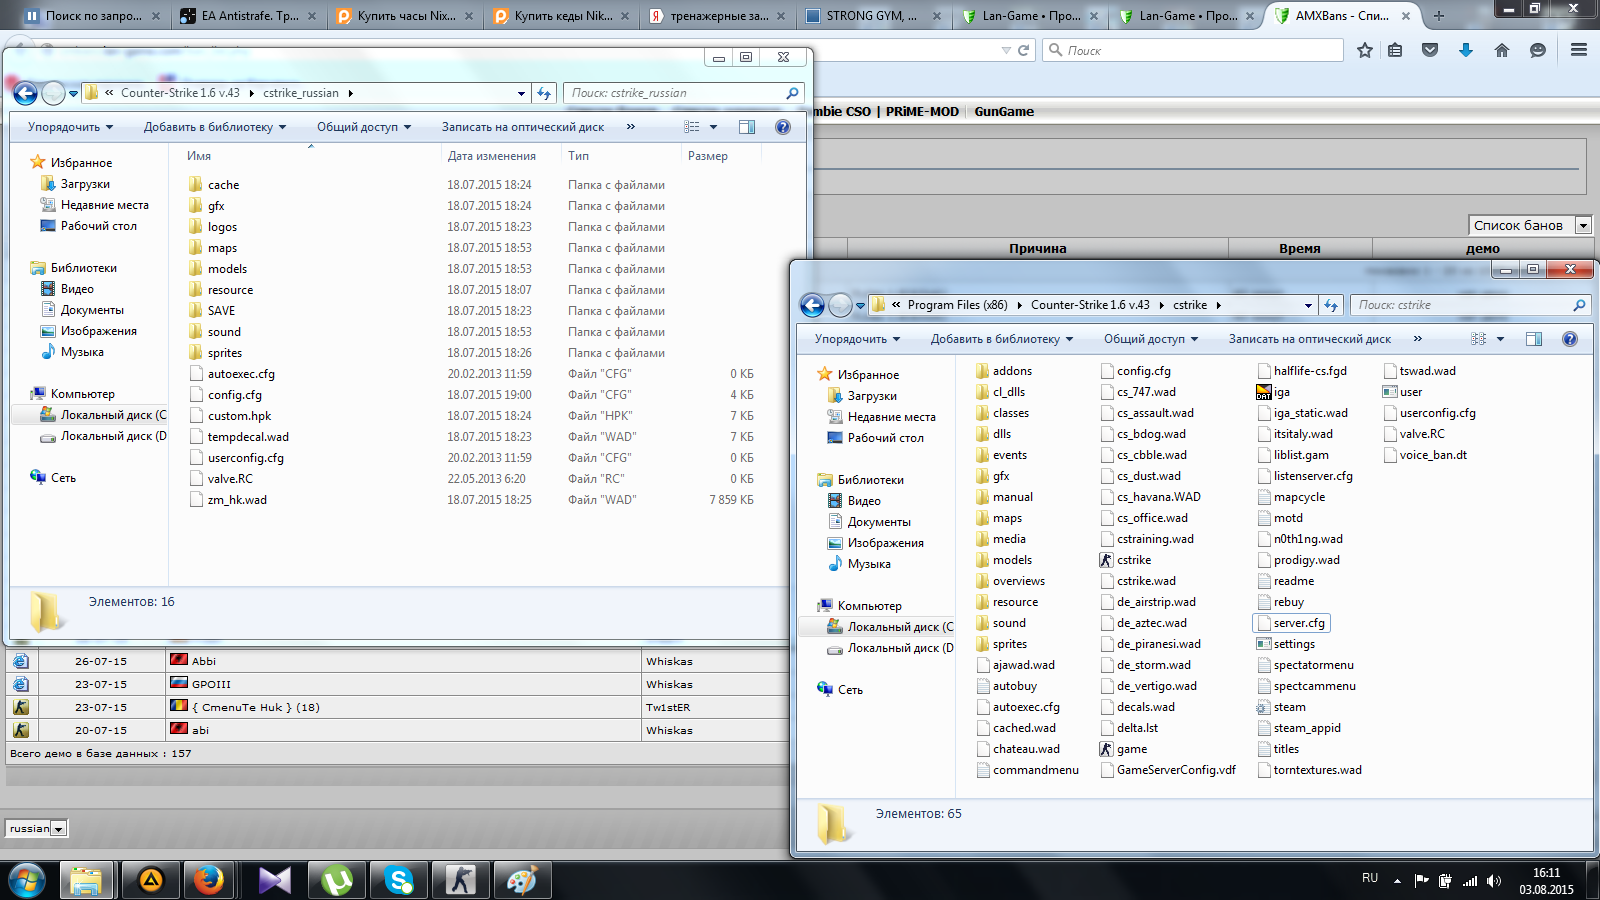
Task: Click the Firefox download arrow icon
Action: click(1465, 50)
